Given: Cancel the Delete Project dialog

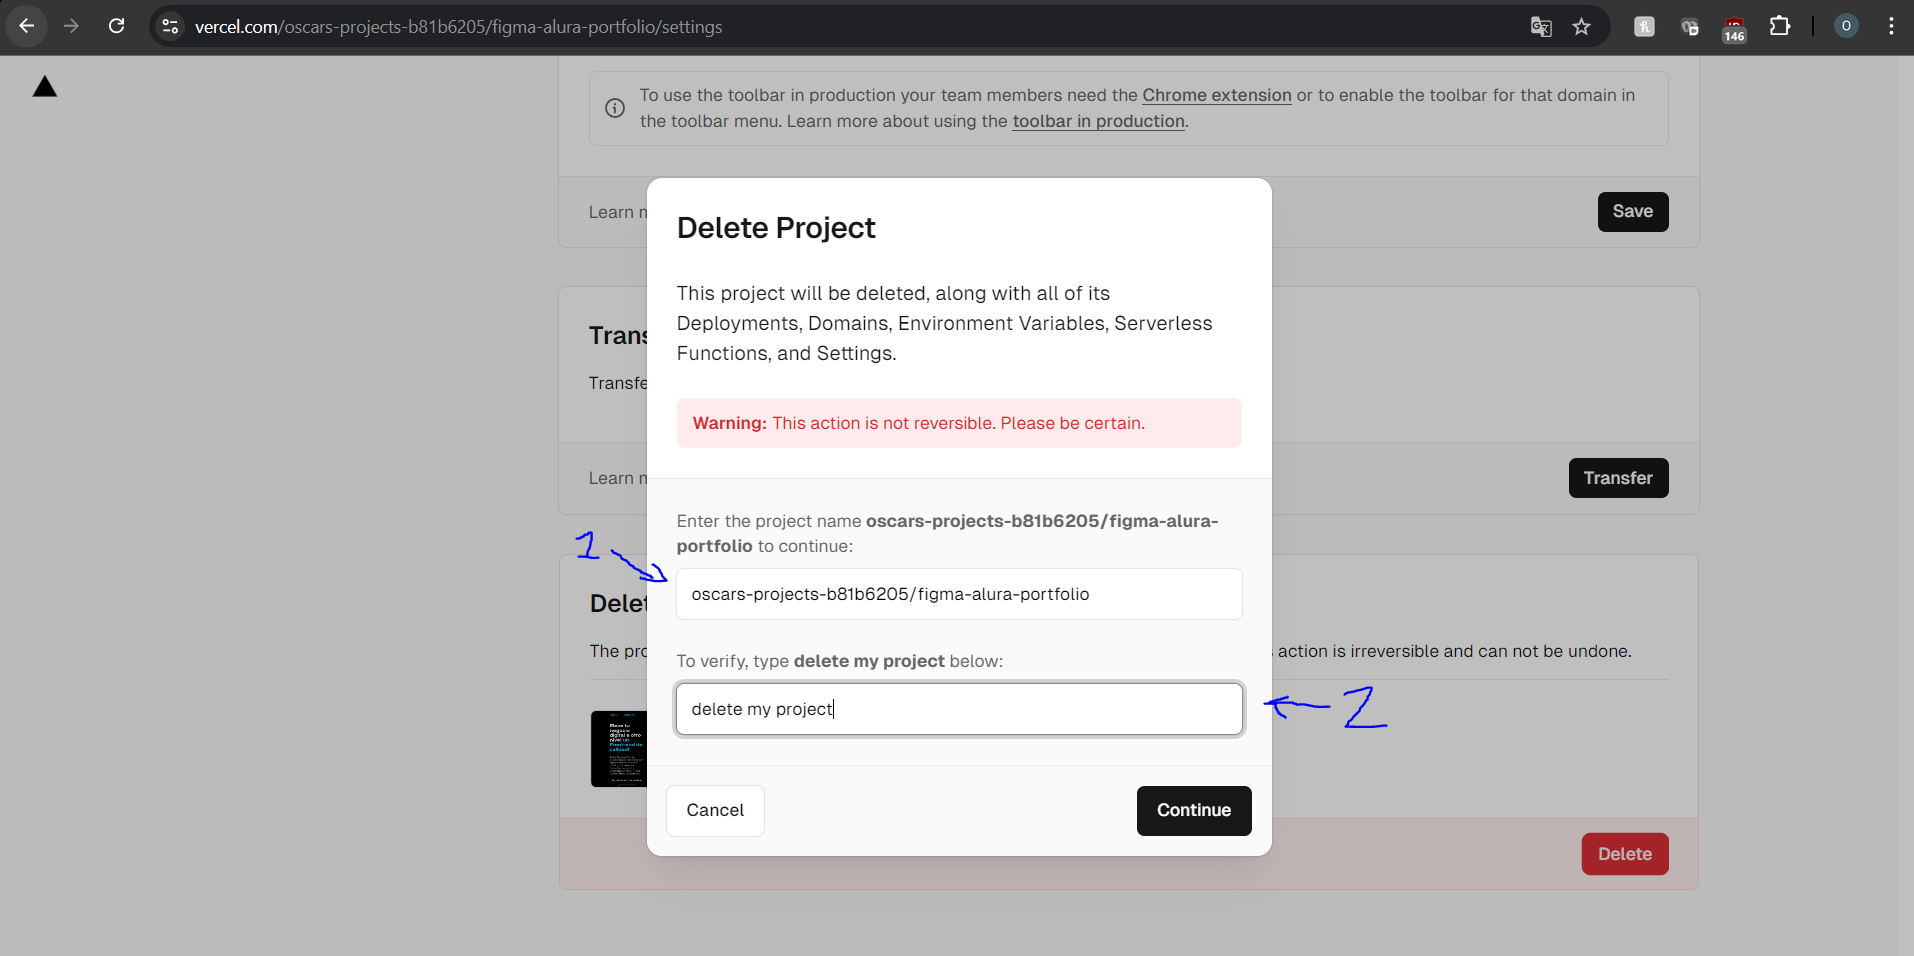Looking at the screenshot, I should (x=715, y=810).
